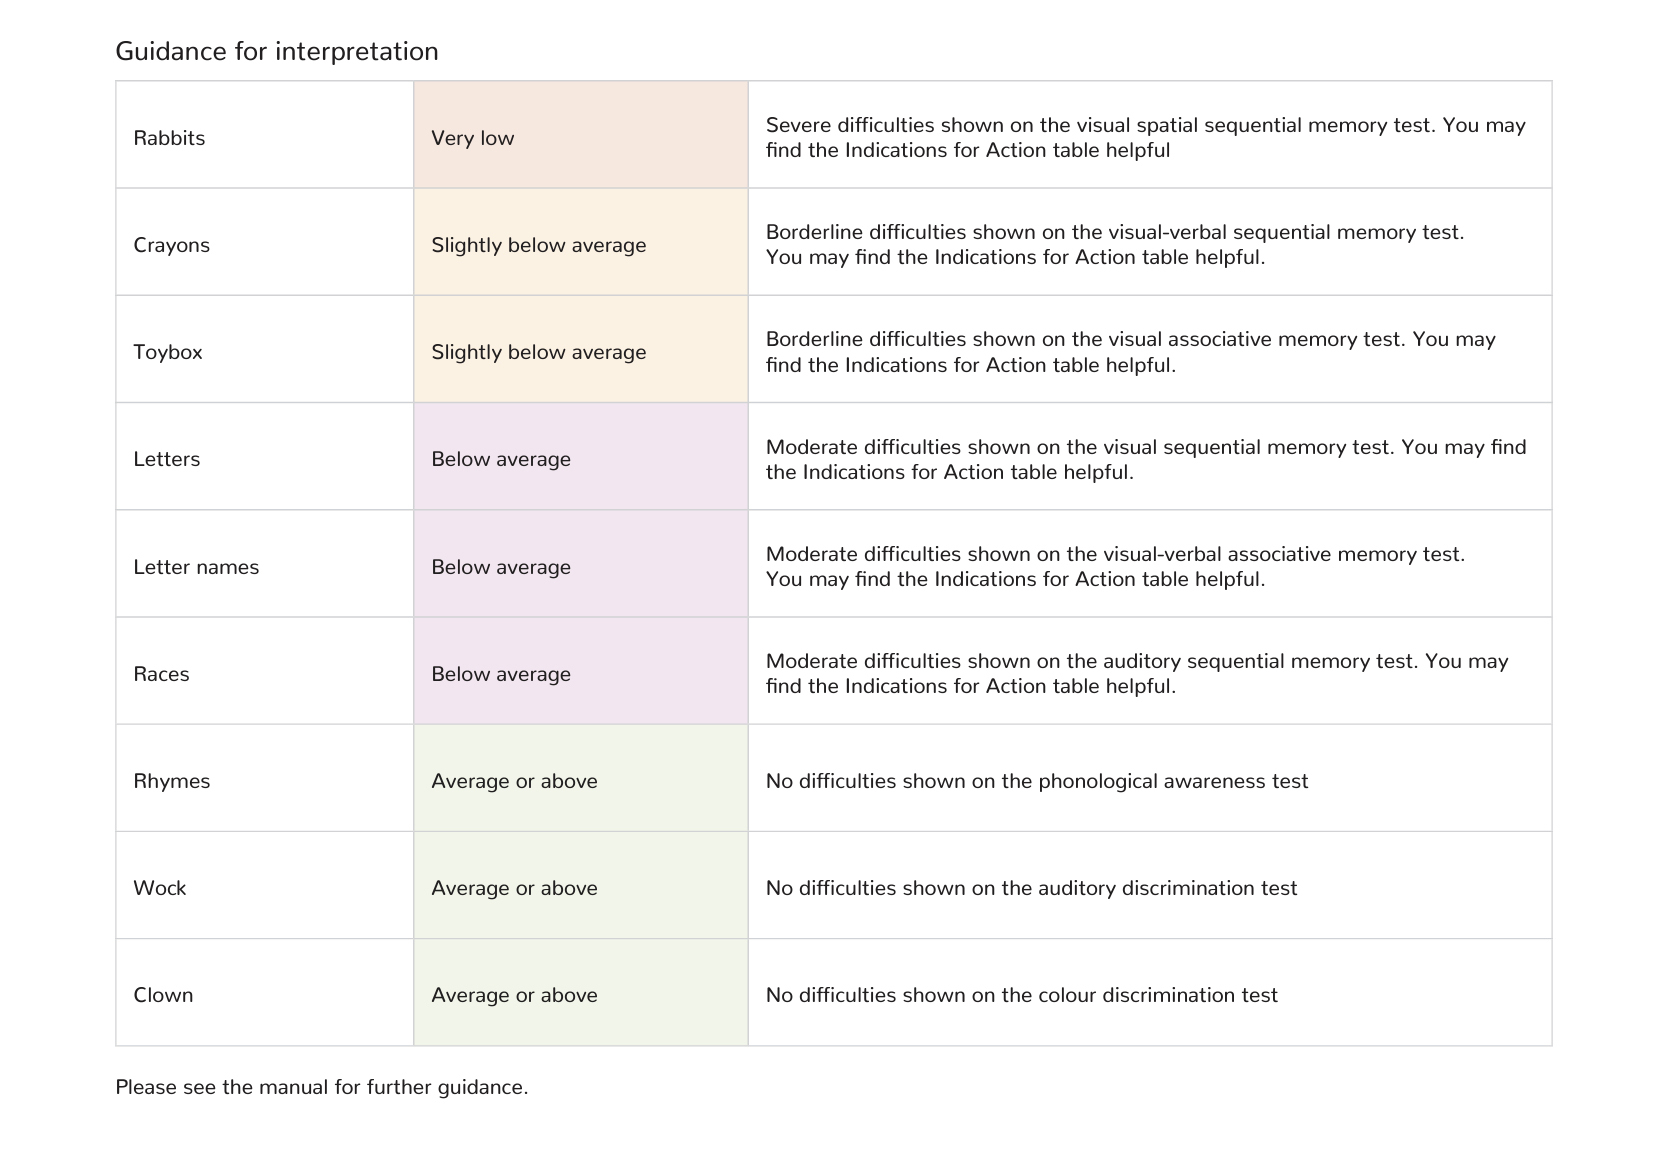This screenshot has width=1668, height=1151.
Task: Select the Wock test name cell
Action: click(x=265, y=885)
